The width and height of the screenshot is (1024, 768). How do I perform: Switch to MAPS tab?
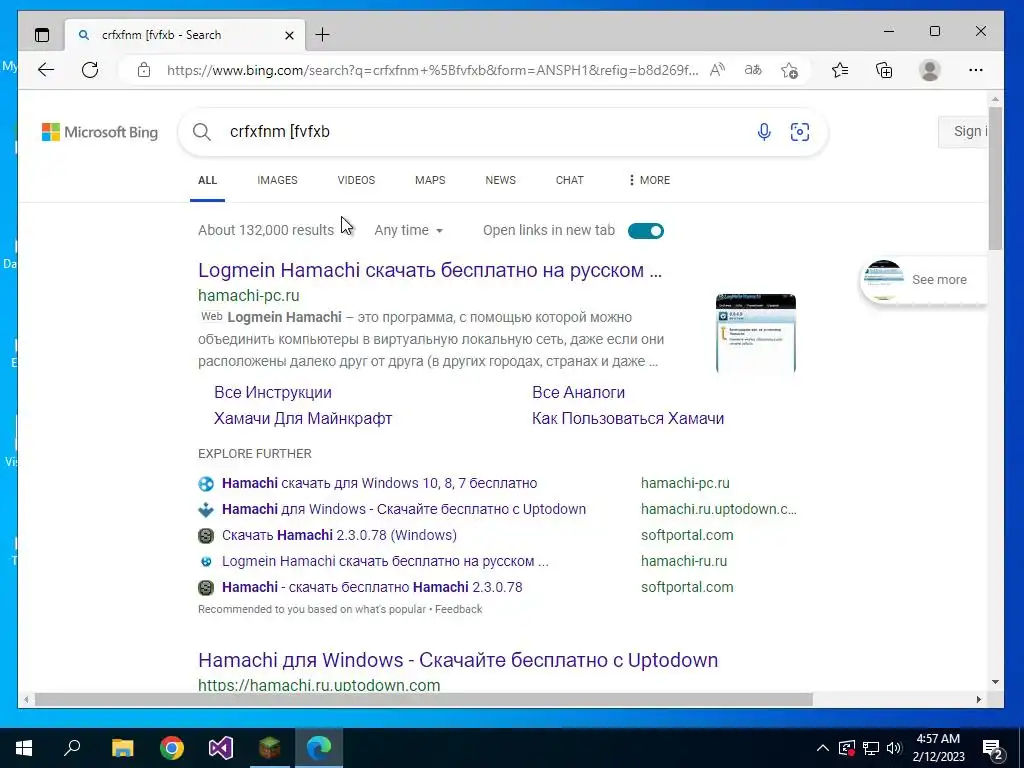430,180
